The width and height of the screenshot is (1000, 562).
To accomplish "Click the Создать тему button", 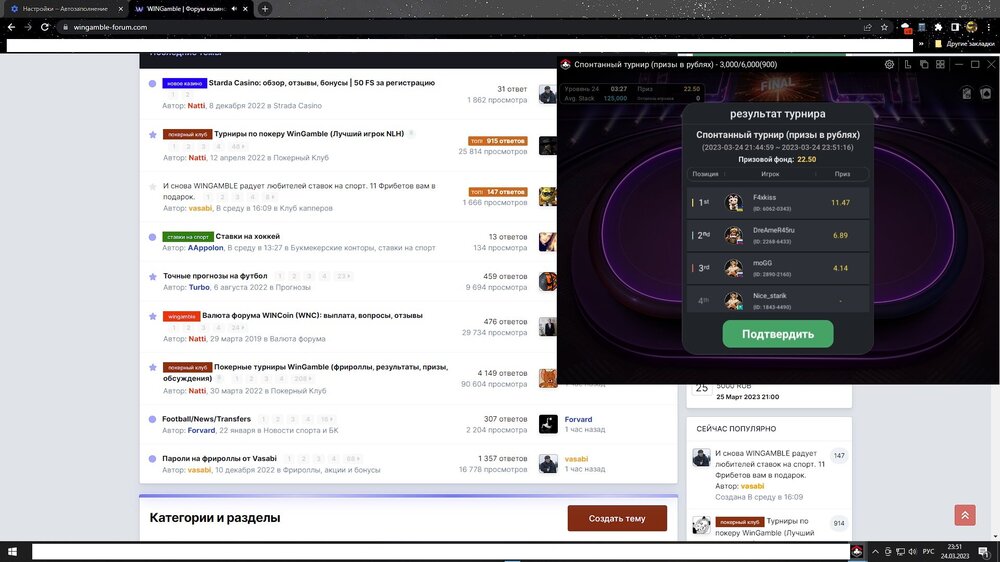I will (x=617, y=518).
